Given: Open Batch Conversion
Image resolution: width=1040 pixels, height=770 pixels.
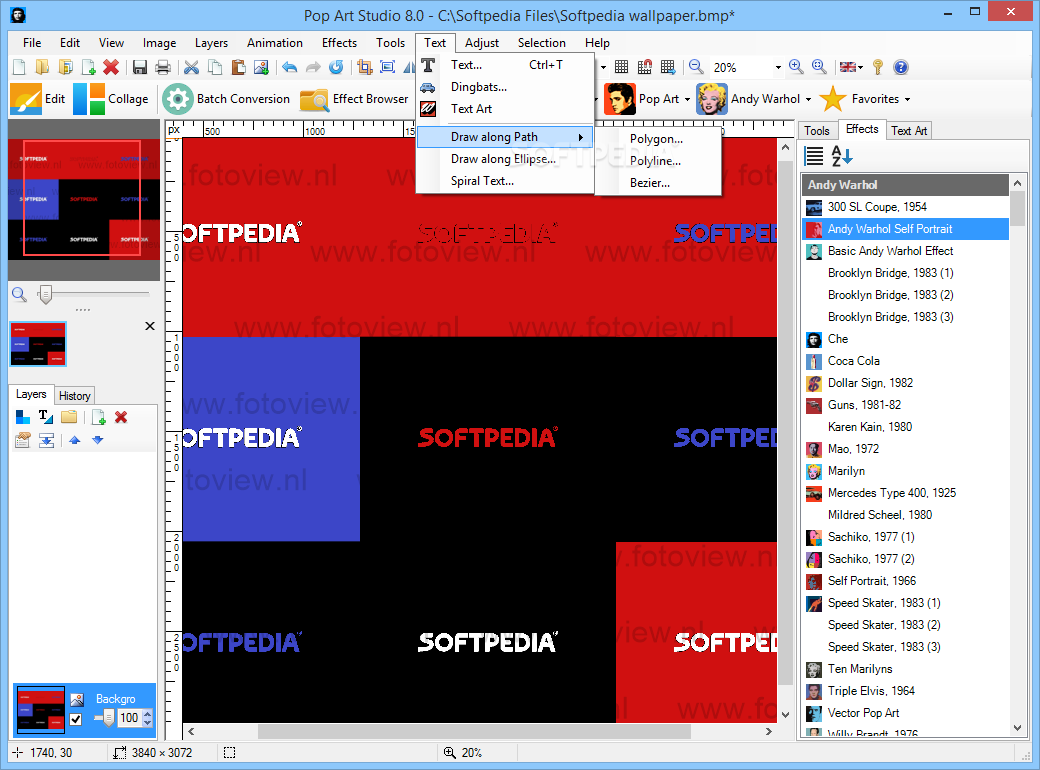Looking at the screenshot, I should tap(226, 99).
